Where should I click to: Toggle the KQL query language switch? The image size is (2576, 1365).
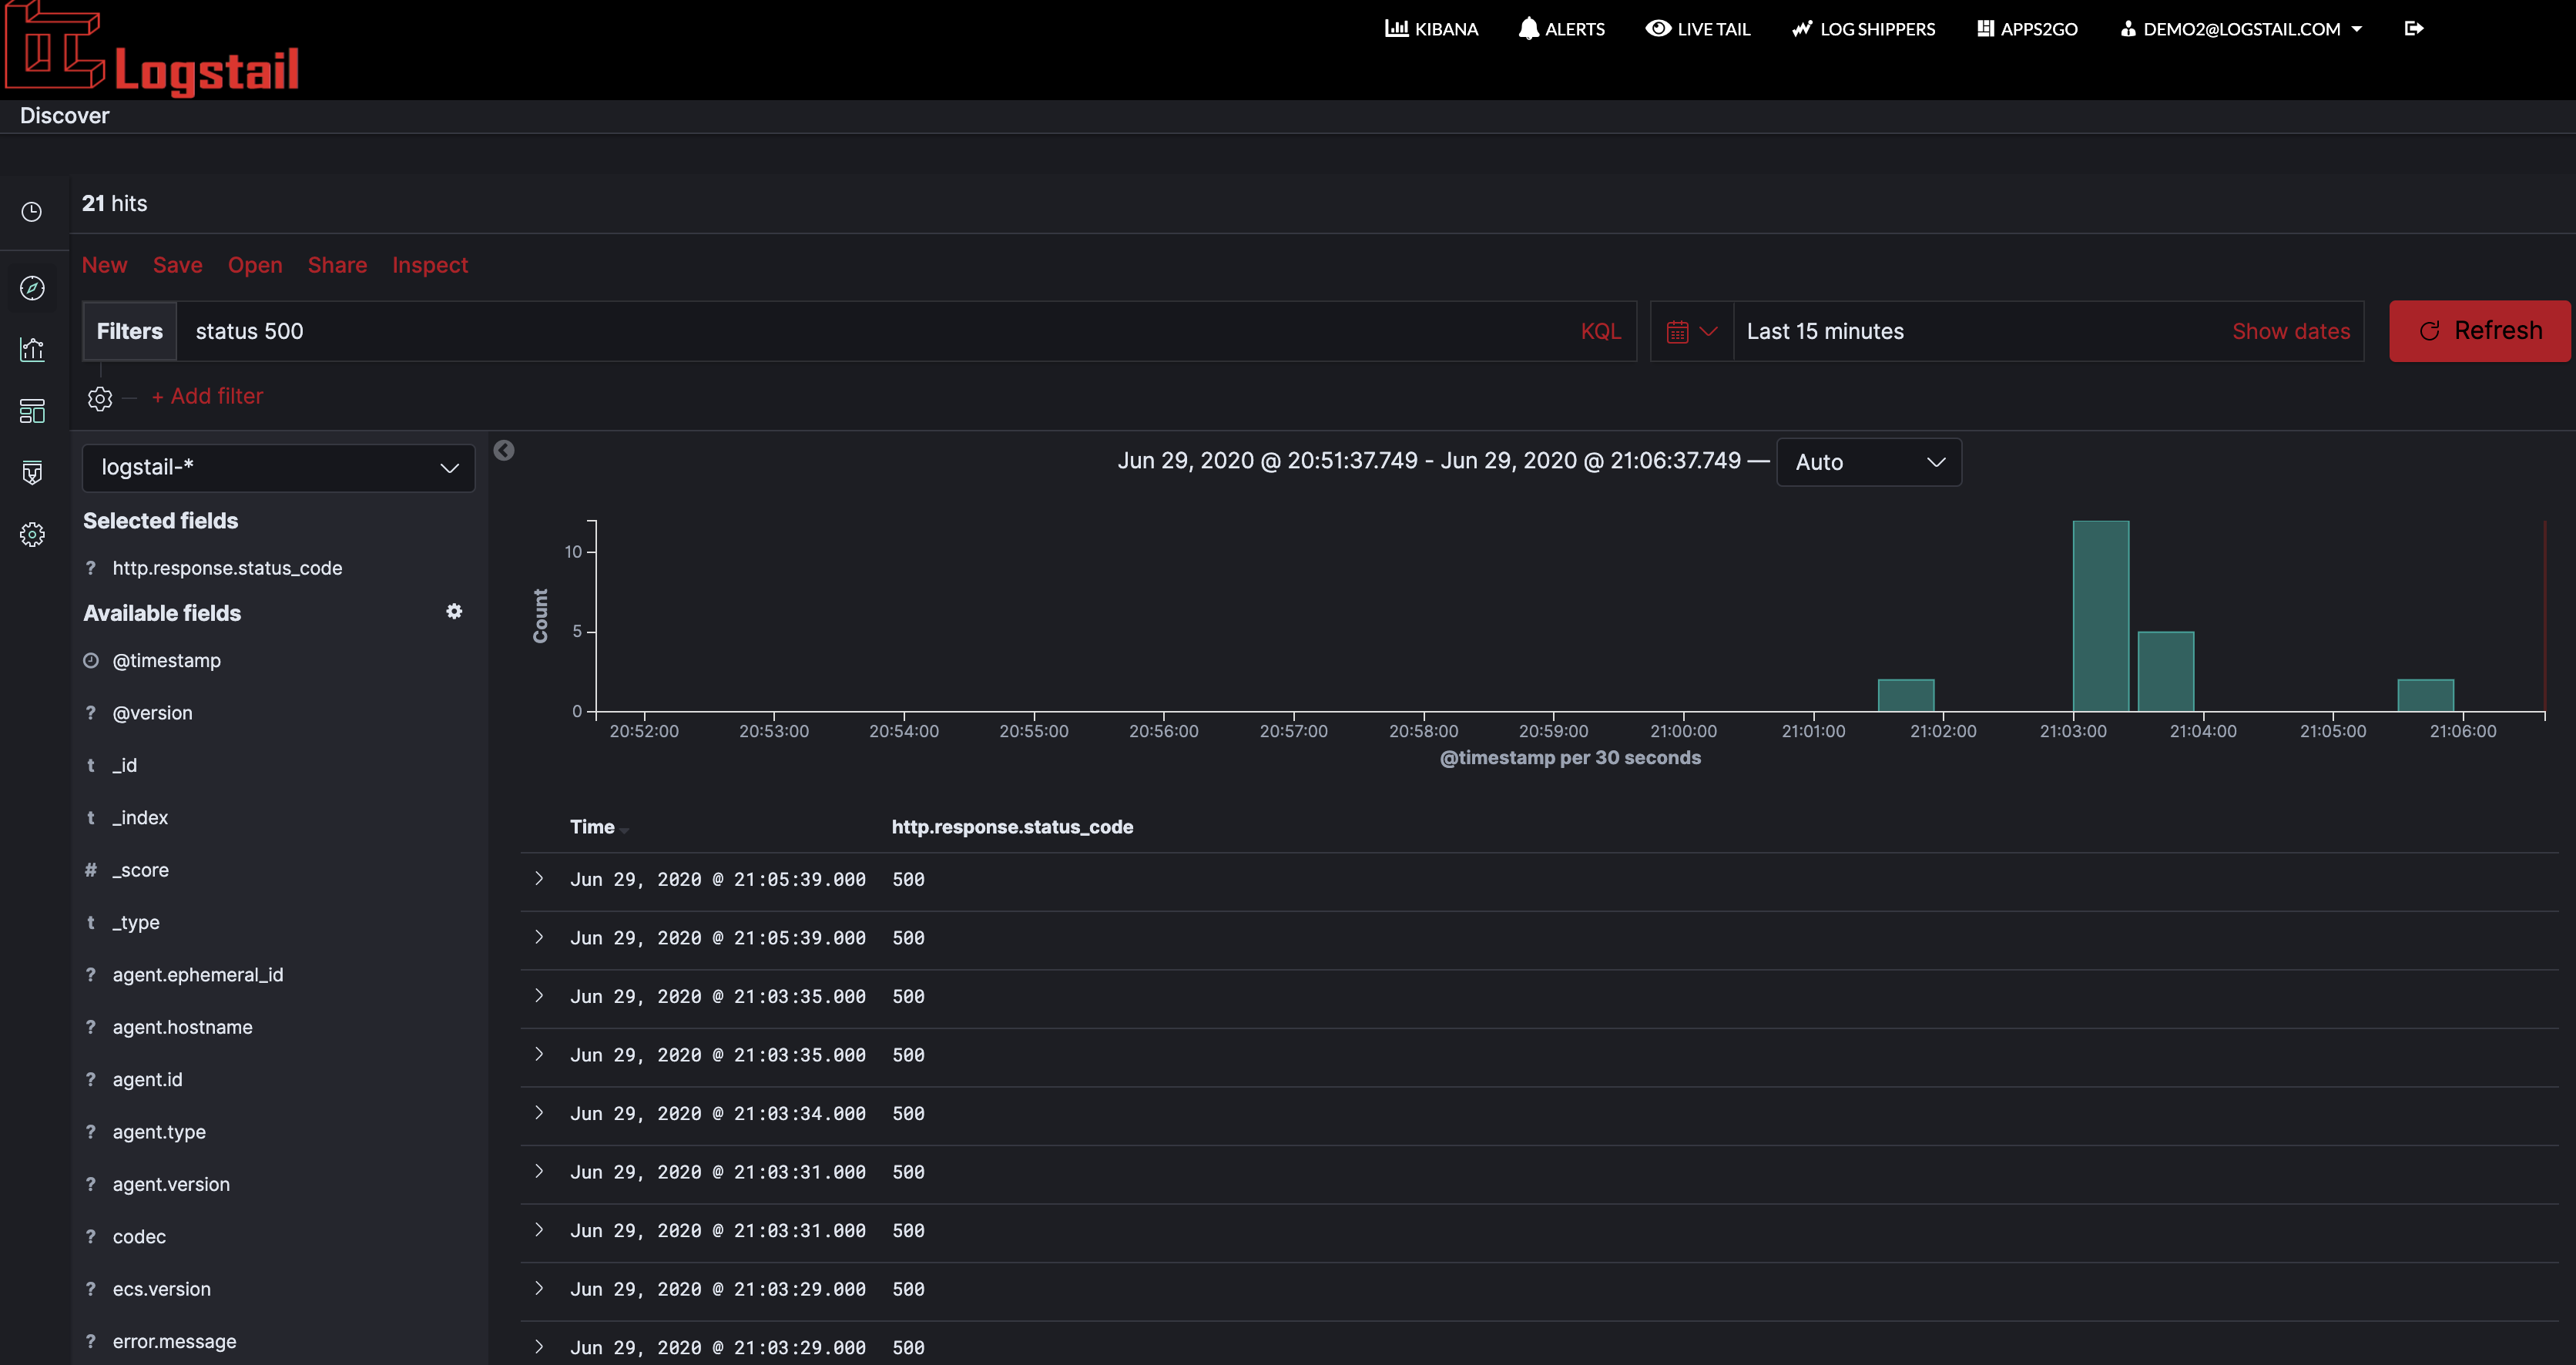(1600, 331)
